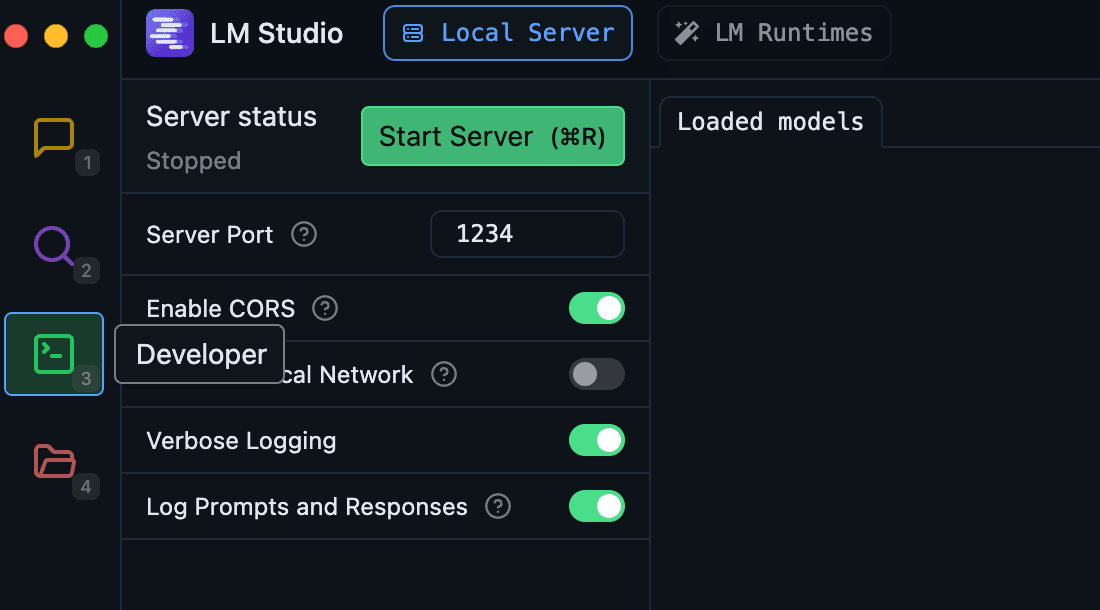Click the Developer tooltip label
Image resolution: width=1100 pixels, height=610 pixels.
coord(199,354)
